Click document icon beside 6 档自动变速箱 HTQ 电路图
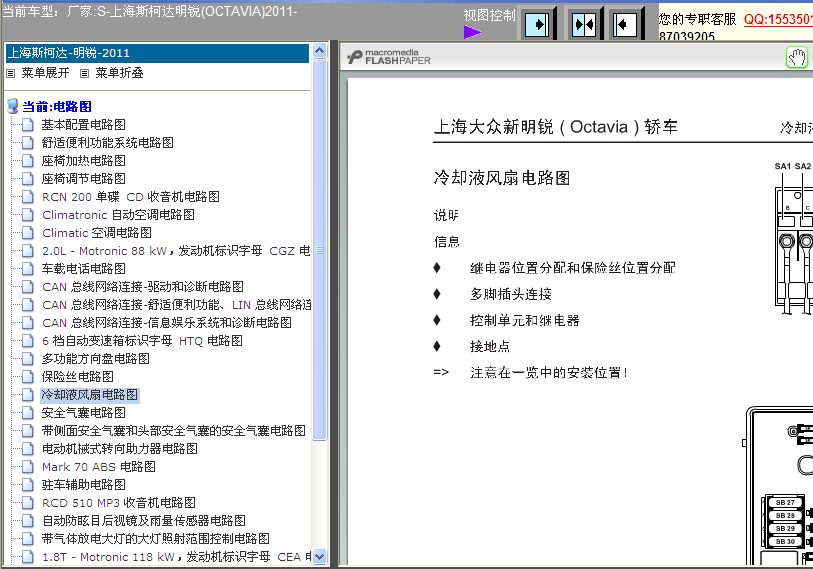This screenshot has height=569, width=813. coord(28,341)
